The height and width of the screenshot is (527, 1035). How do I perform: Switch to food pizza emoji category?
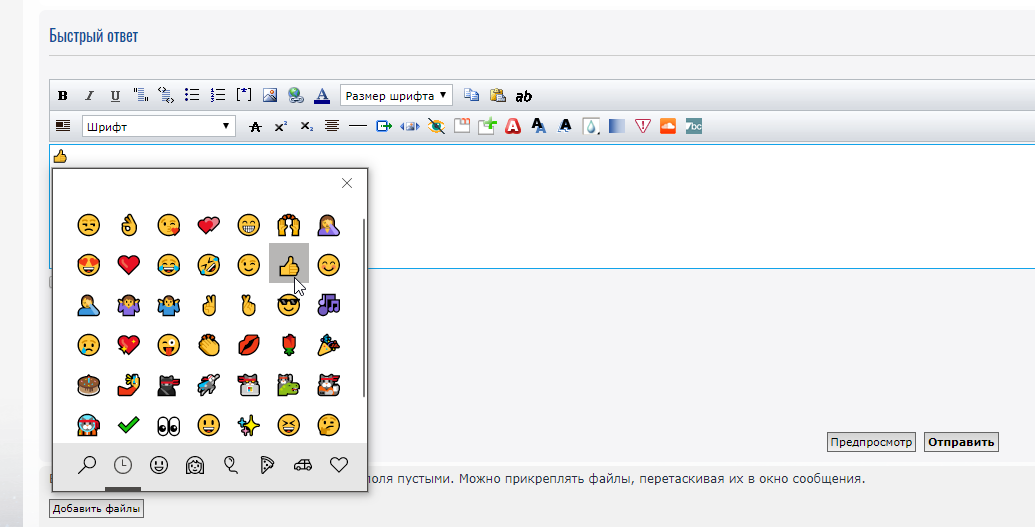[x=267, y=465]
